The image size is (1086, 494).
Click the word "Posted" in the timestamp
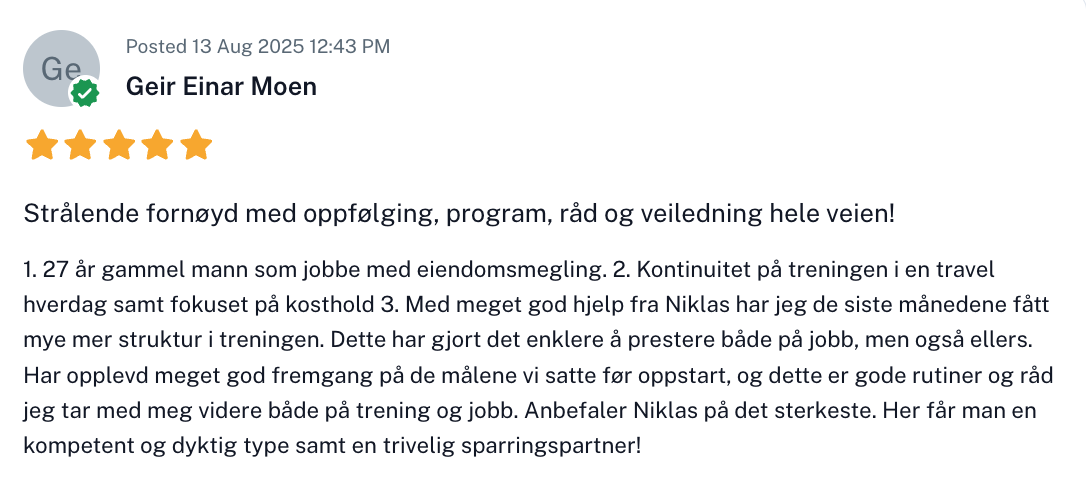(x=155, y=46)
